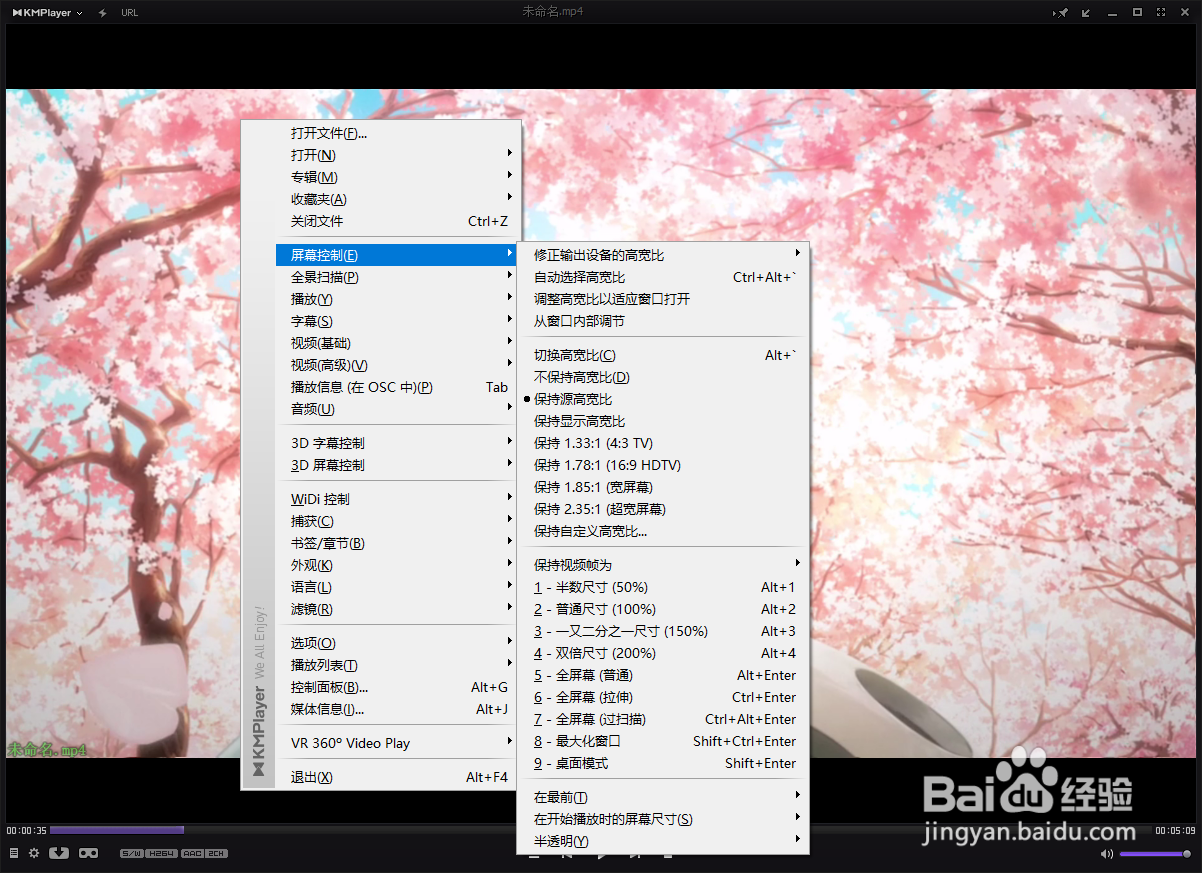1202x873 pixels.
Task: Open the KMPlayer logo menu
Action: tap(47, 12)
